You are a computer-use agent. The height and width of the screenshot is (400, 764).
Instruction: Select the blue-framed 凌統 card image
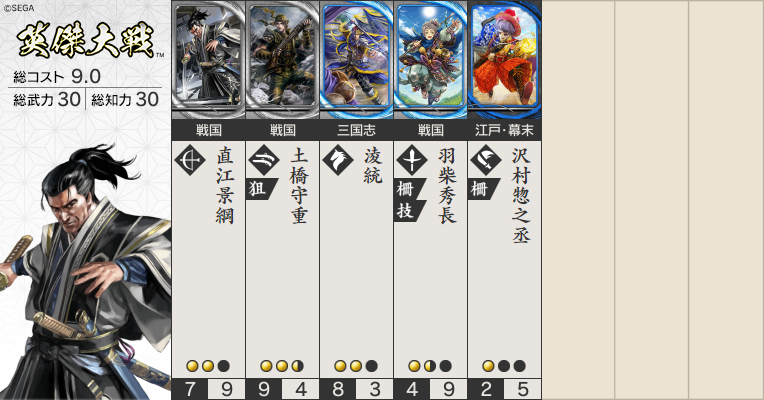tap(357, 59)
